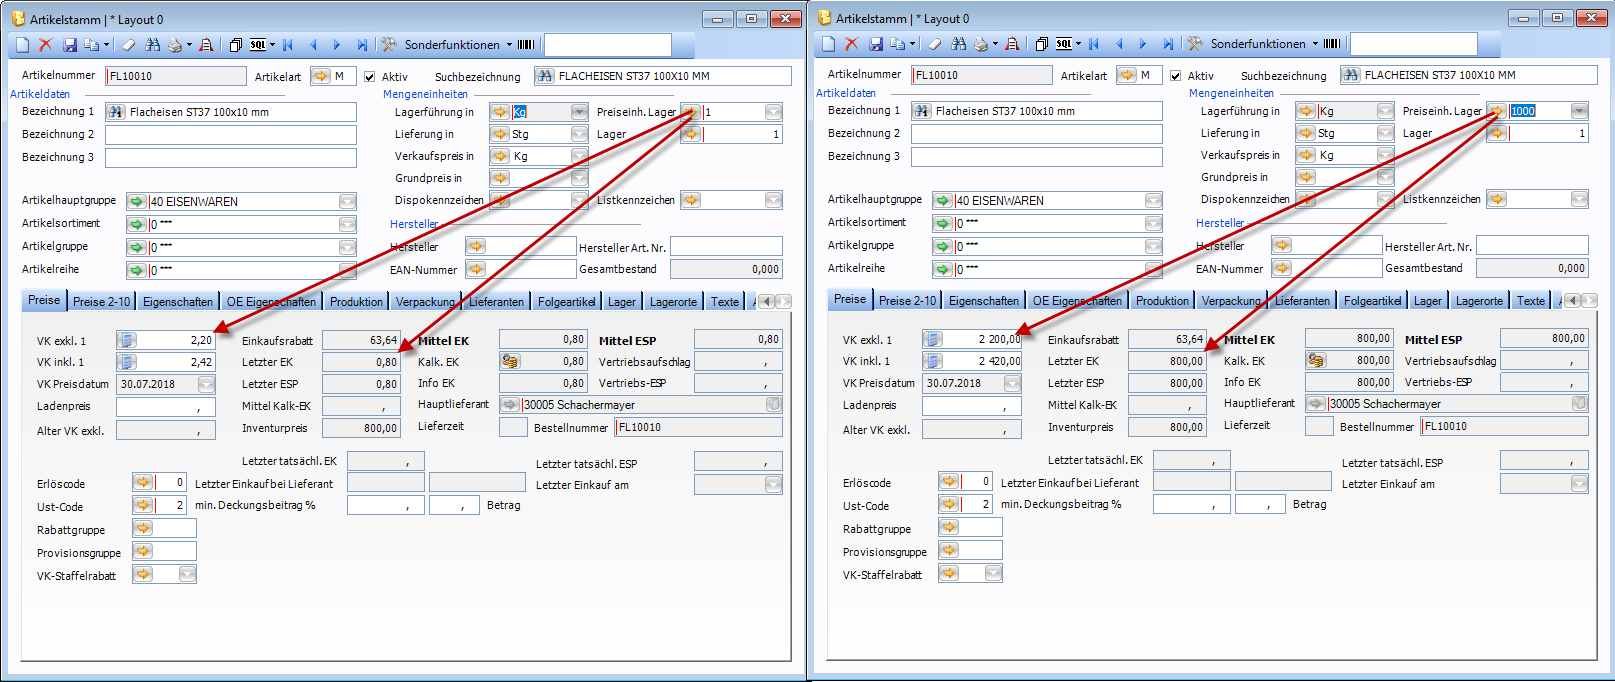
Task: Click the eraser icon in right window toolbar
Action: (934, 44)
